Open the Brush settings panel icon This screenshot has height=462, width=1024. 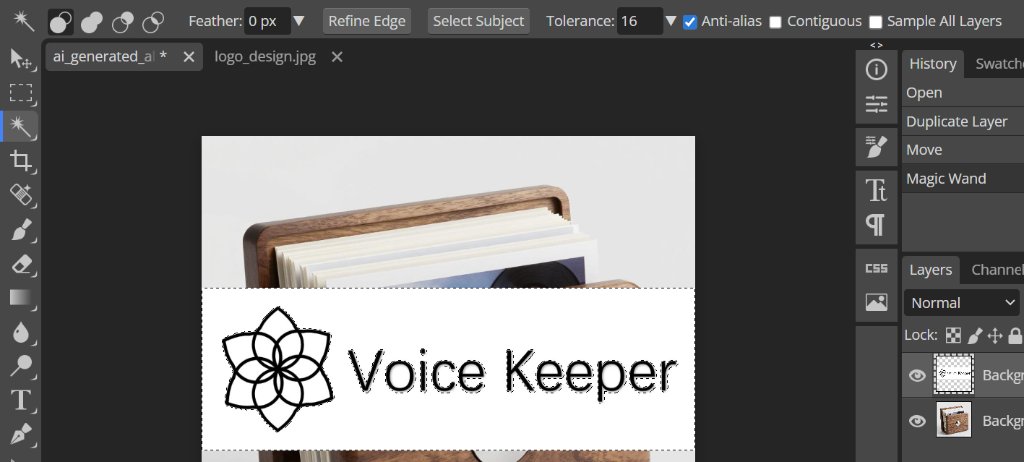click(x=876, y=146)
